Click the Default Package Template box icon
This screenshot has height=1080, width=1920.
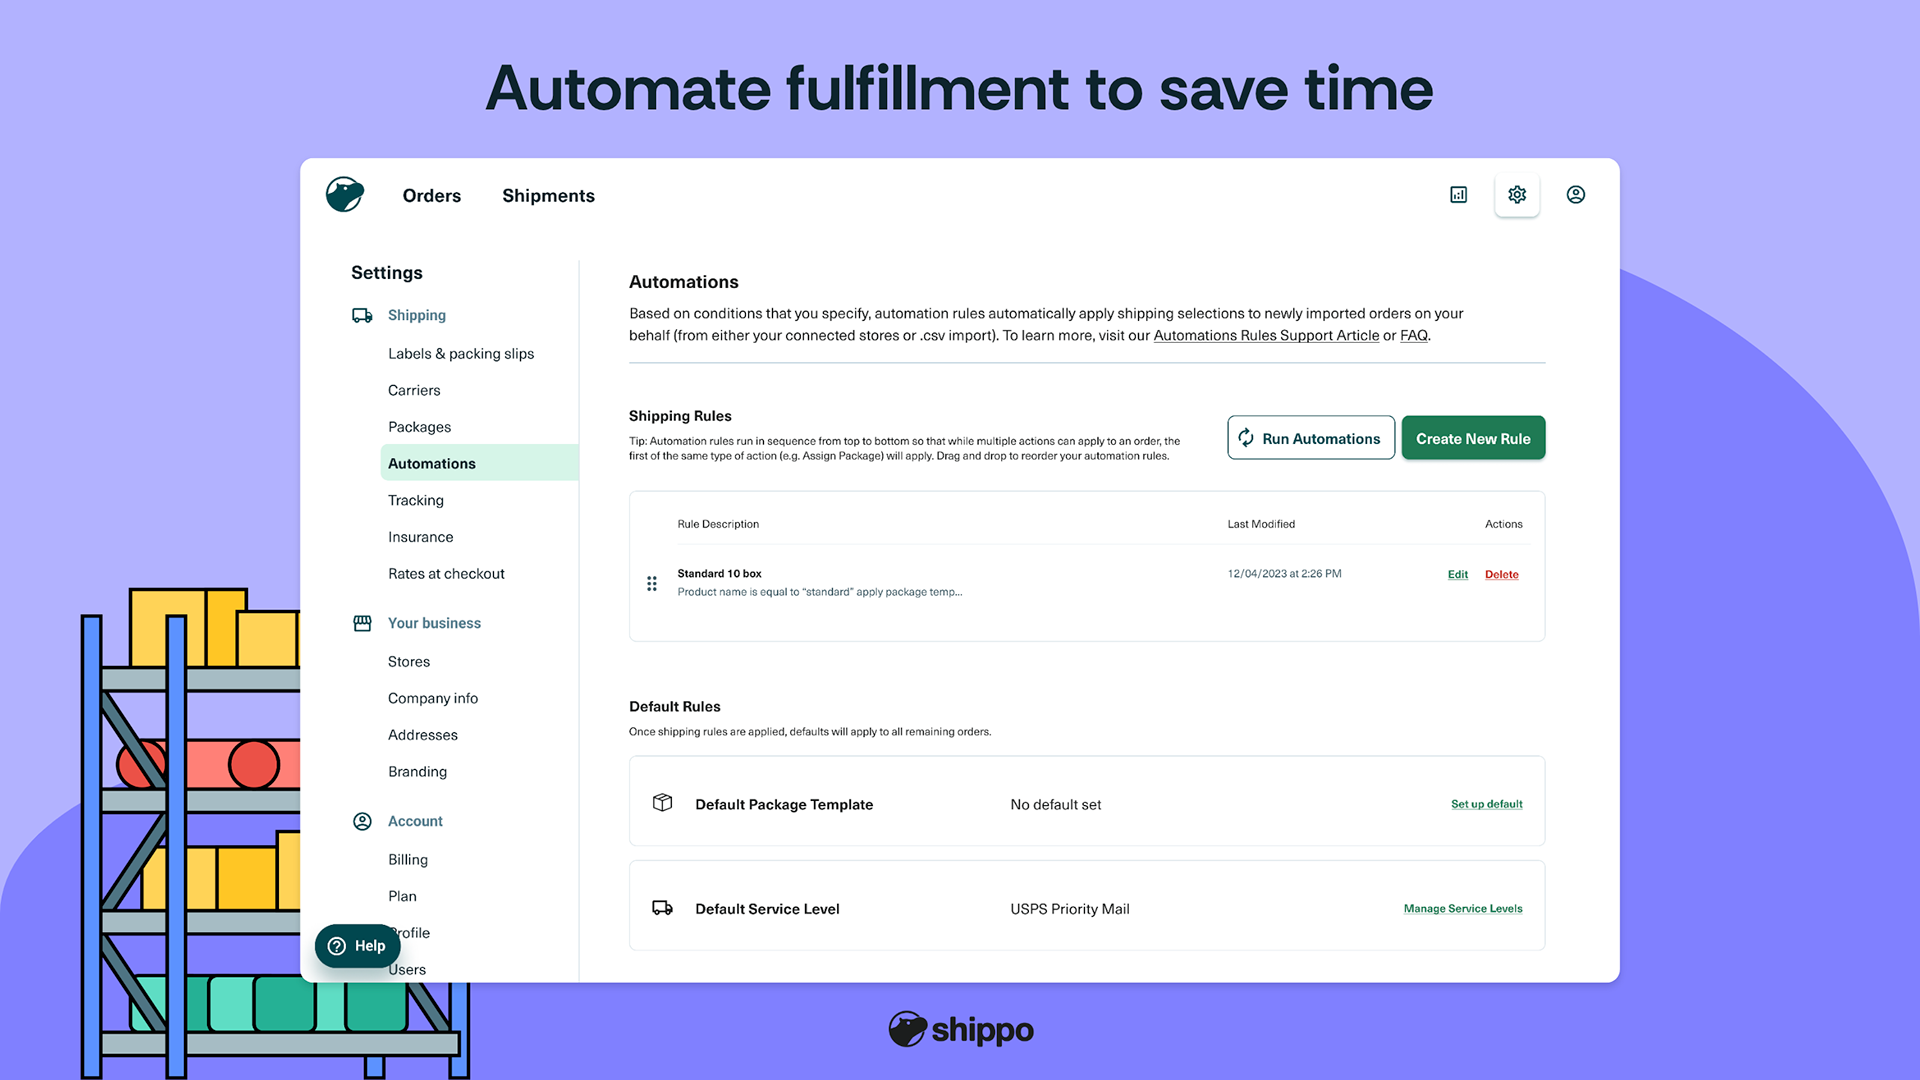(662, 803)
